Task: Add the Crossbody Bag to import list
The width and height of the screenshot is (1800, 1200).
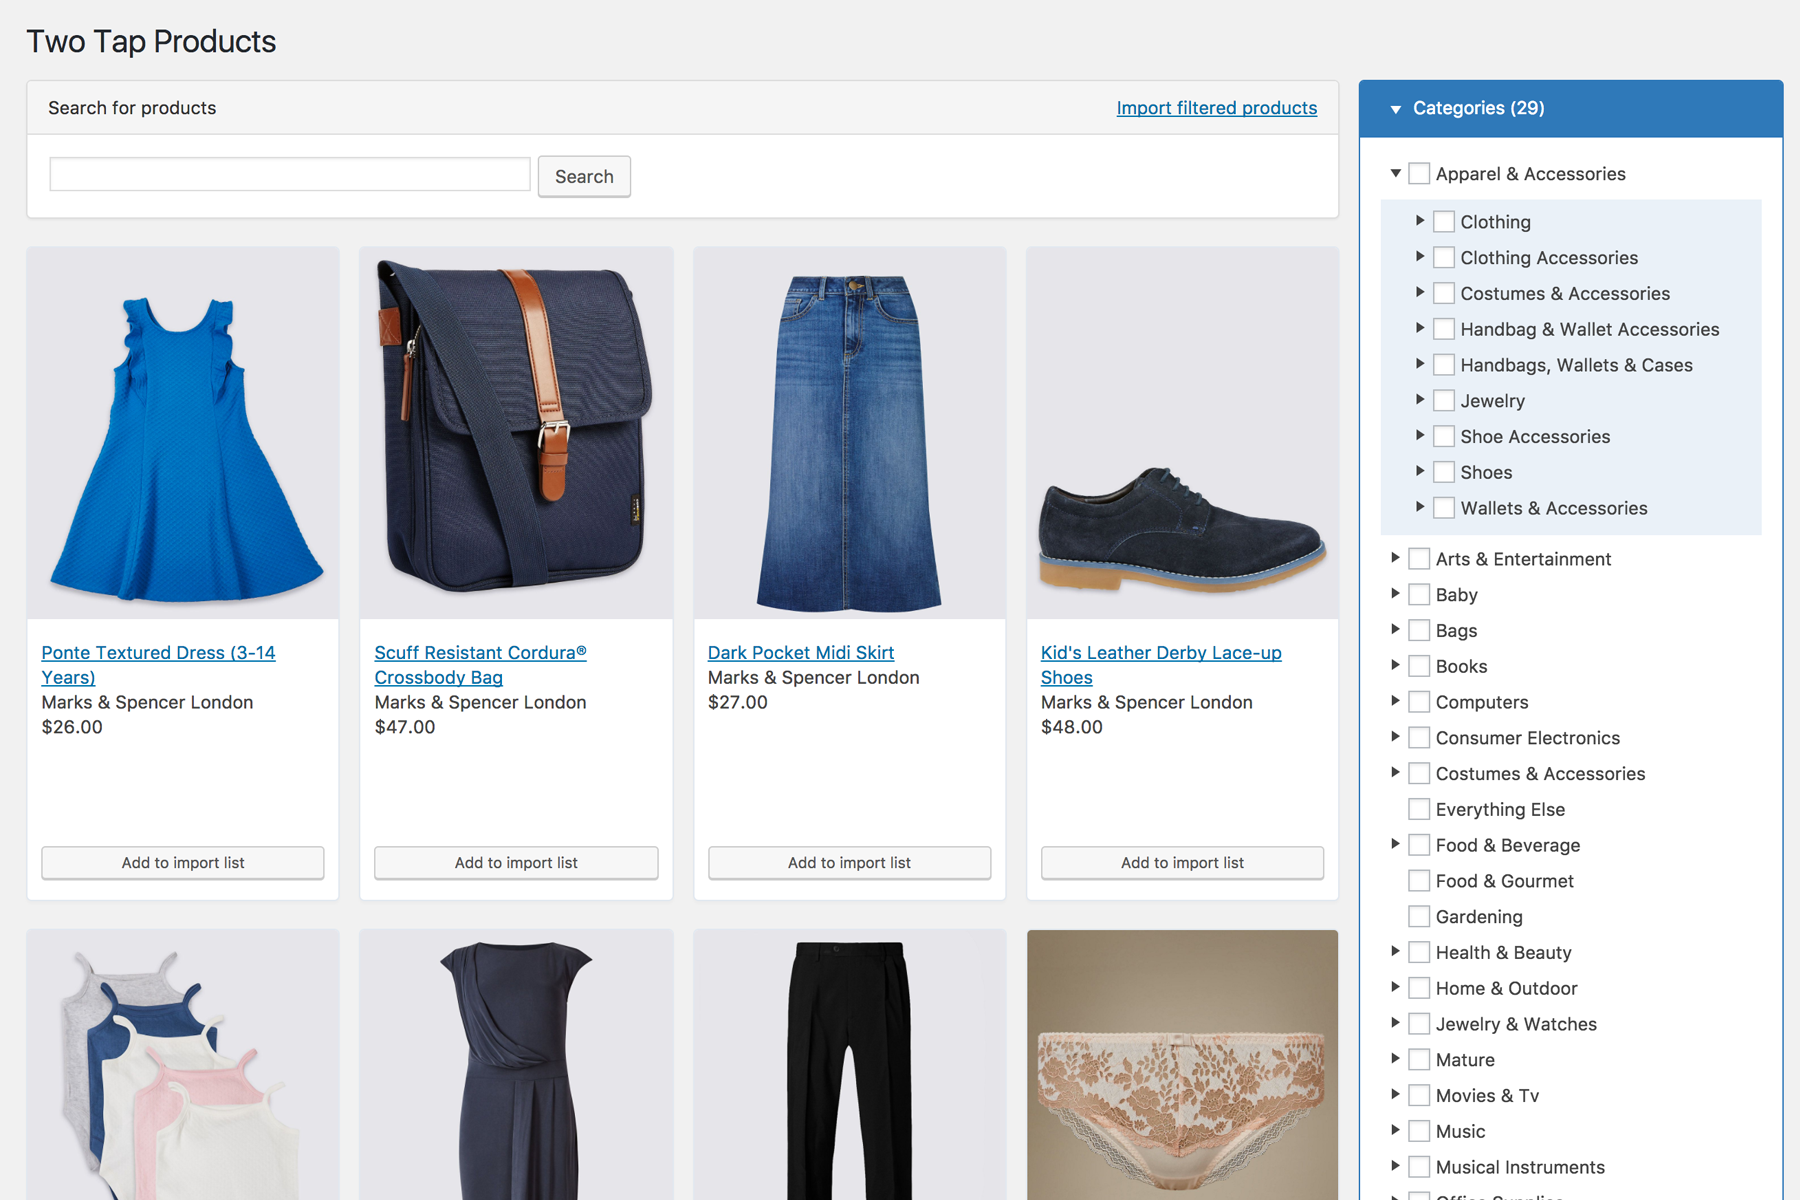Action: pyautogui.click(x=516, y=863)
